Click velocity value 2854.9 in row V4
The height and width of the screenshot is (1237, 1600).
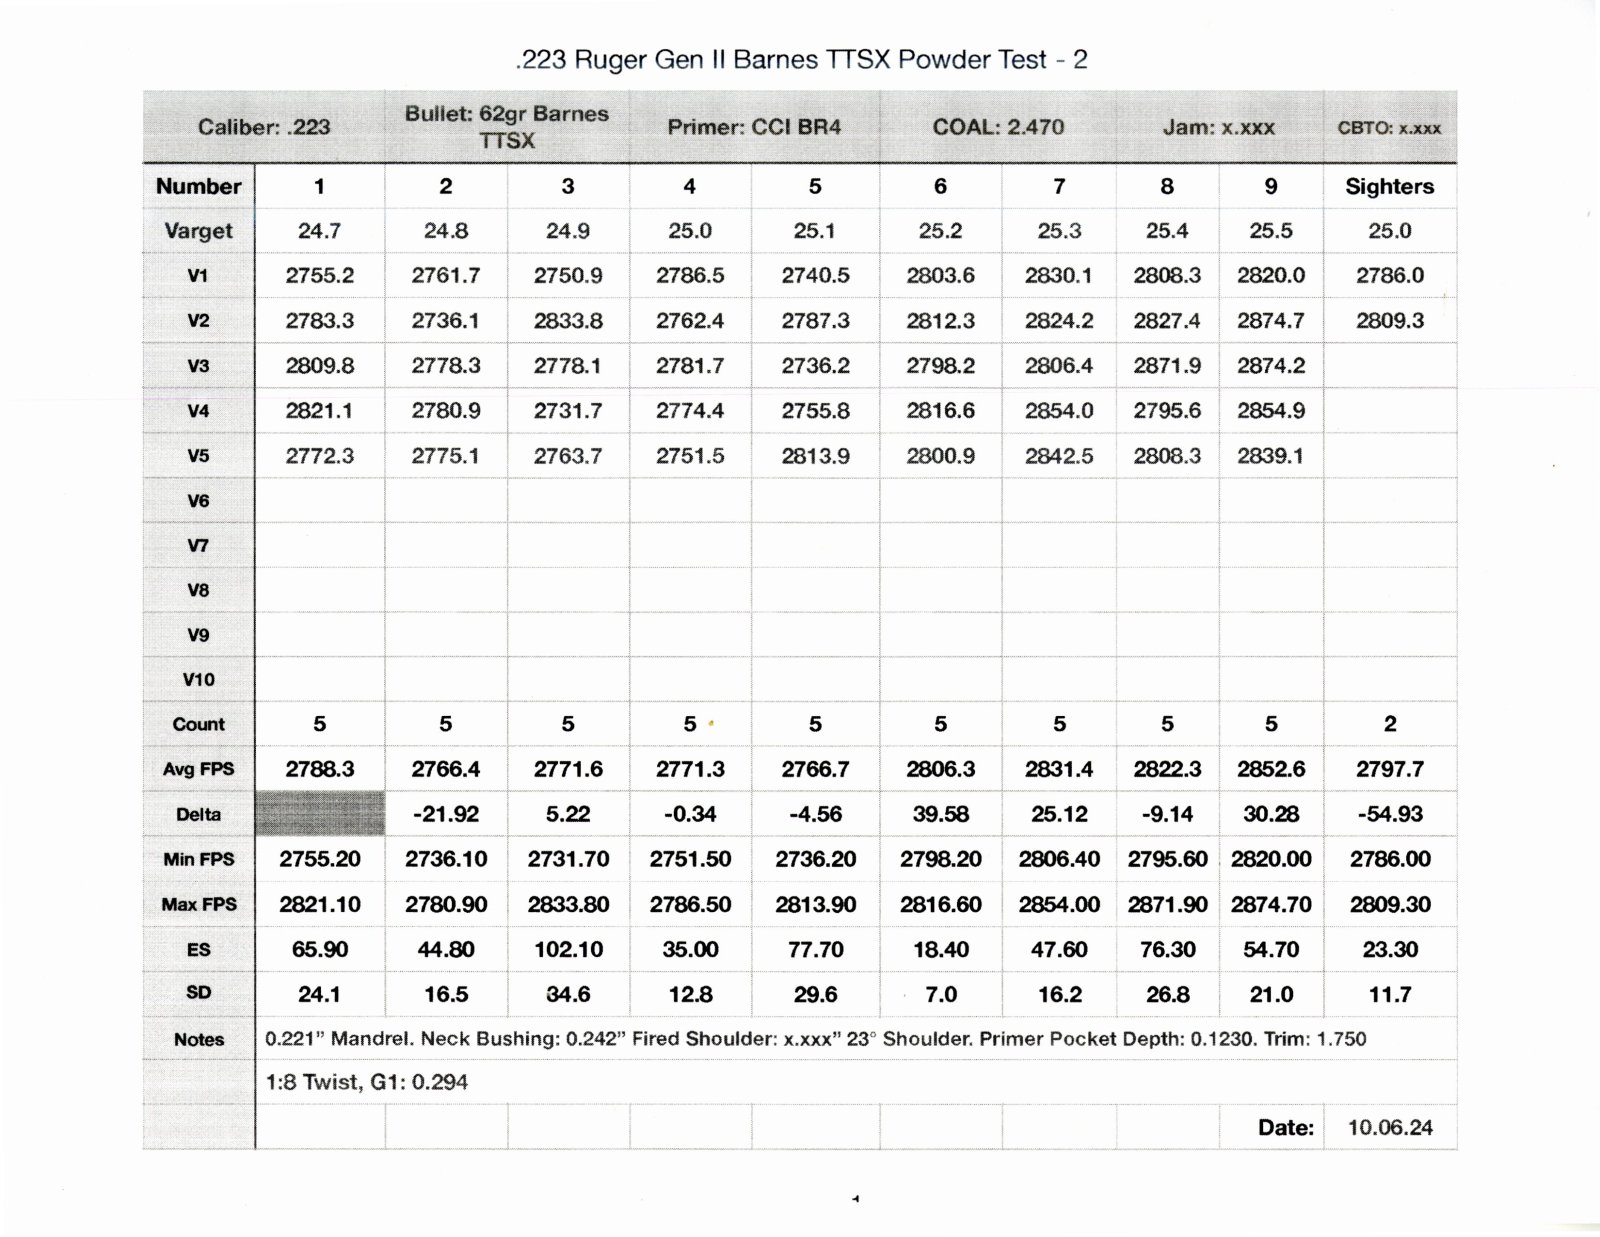1270,411
